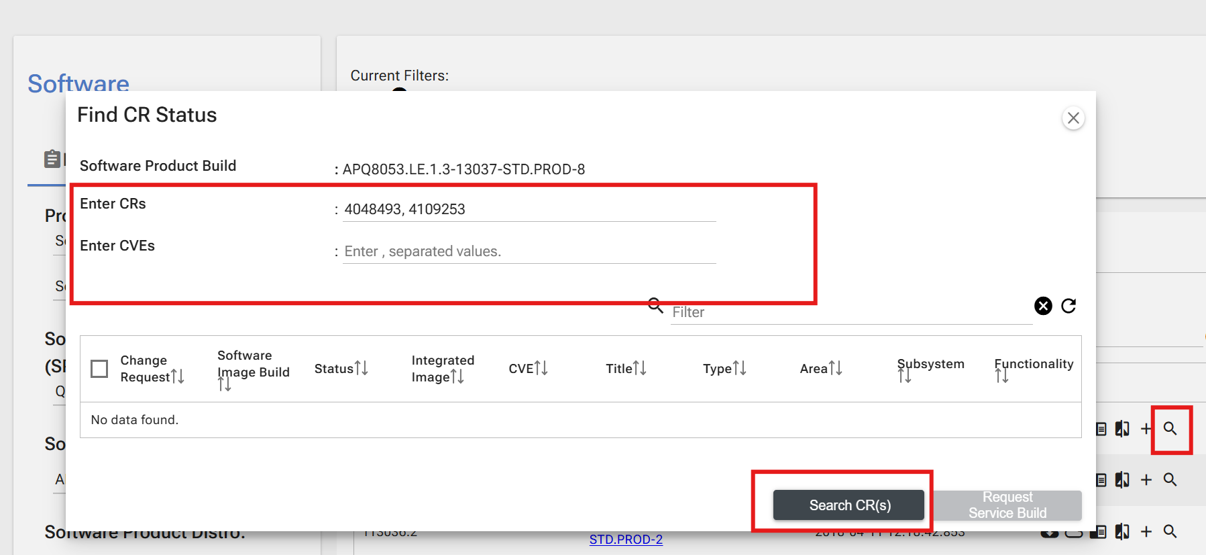
Task: Sort the Integrated Image column
Action: 457,377
